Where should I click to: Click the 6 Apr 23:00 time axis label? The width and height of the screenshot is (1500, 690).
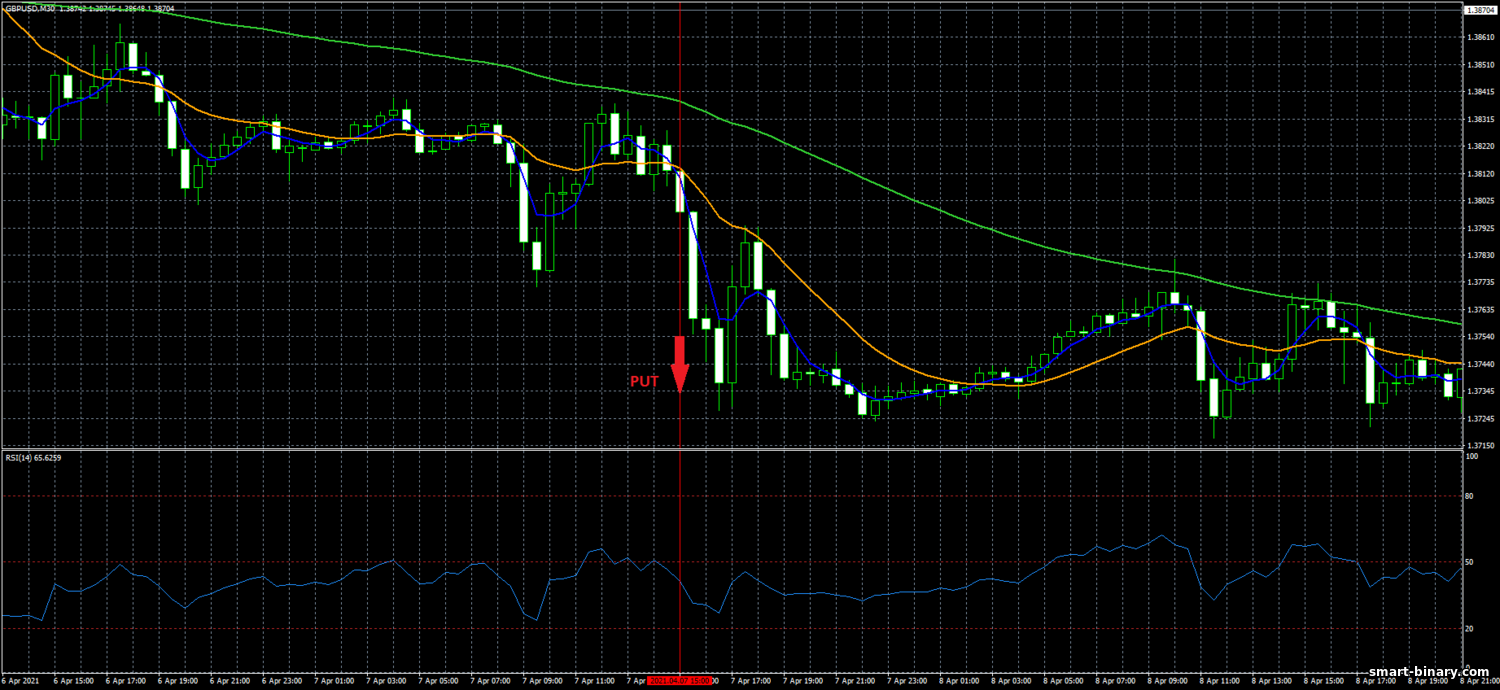pos(283,680)
